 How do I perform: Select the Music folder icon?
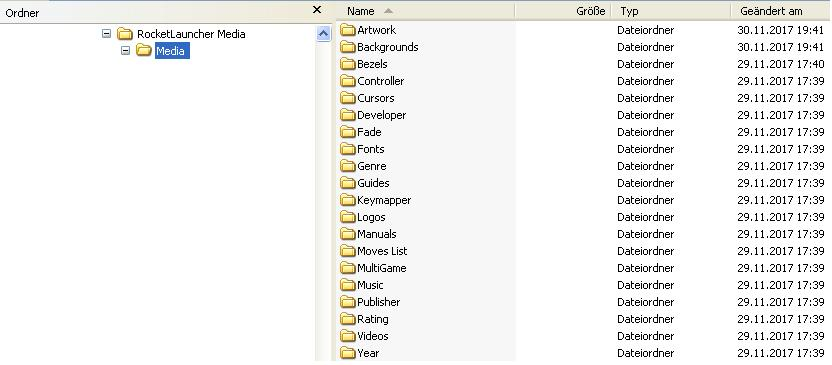coord(348,285)
